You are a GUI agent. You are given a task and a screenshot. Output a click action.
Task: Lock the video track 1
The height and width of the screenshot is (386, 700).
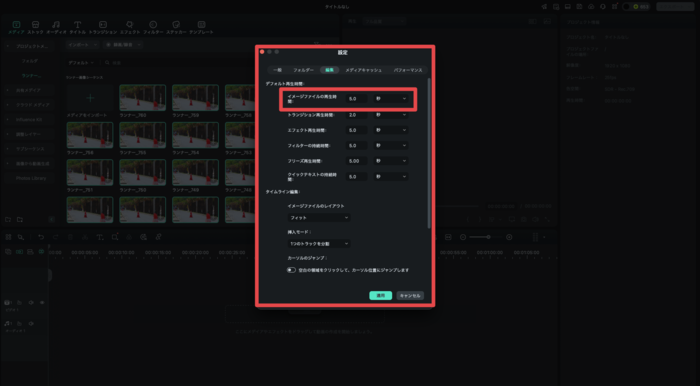20,303
